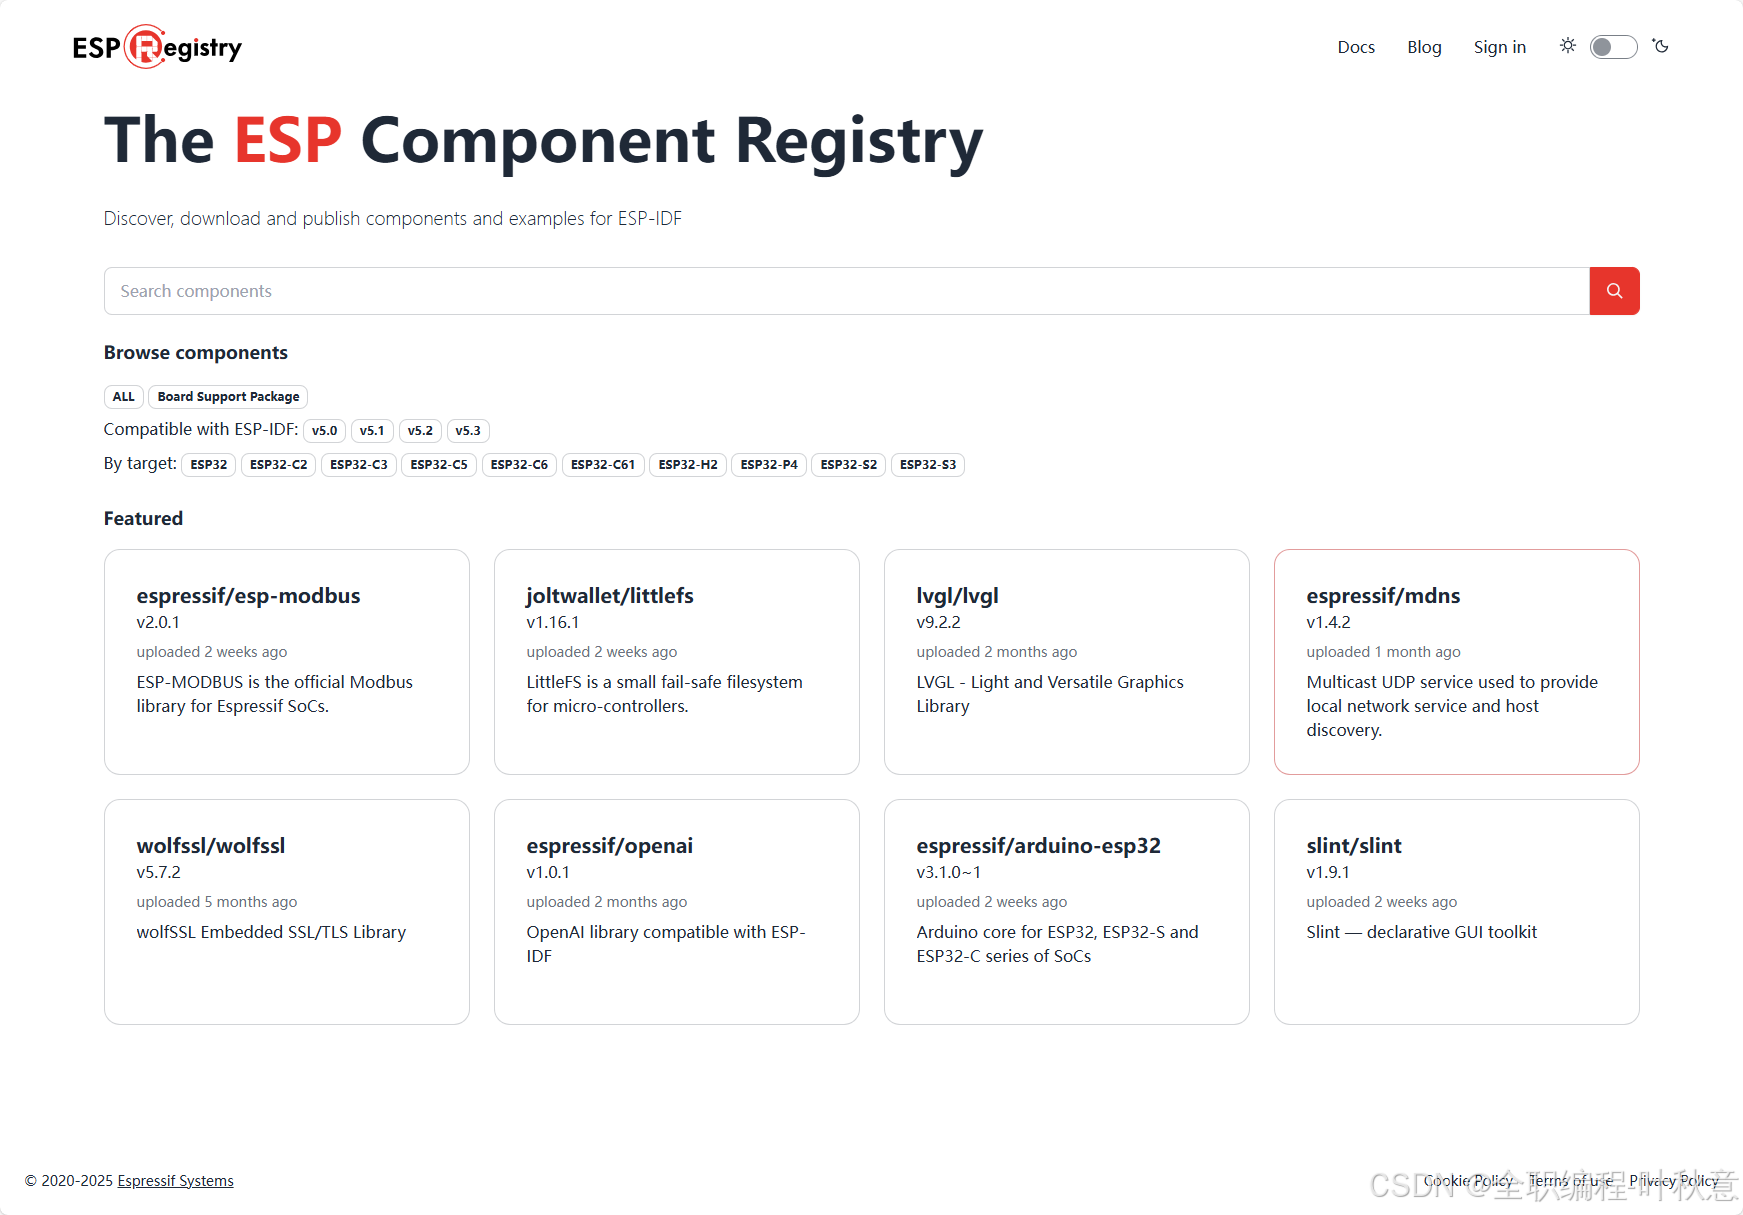The image size is (1743, 1215).
Task: Open the Blog page
Action: pos(1424,47)
